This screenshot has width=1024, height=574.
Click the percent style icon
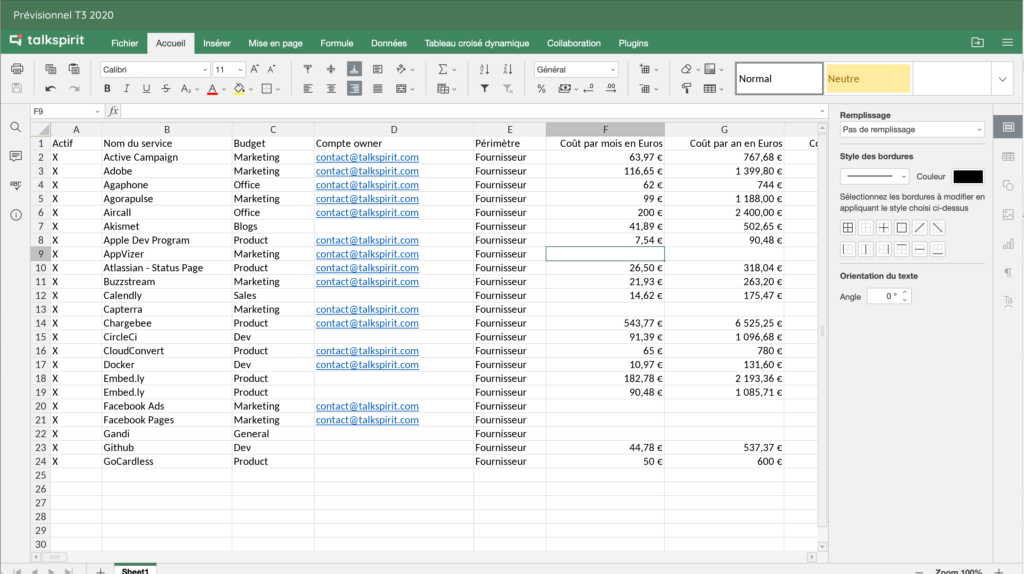click(541, 89)
